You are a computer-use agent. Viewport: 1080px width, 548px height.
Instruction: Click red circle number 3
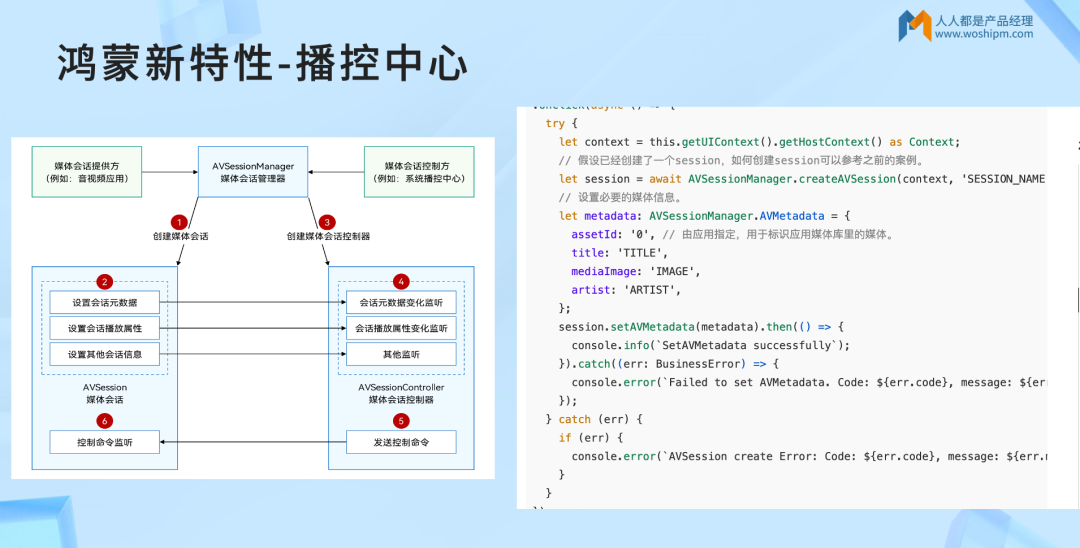tap(326, 222)
